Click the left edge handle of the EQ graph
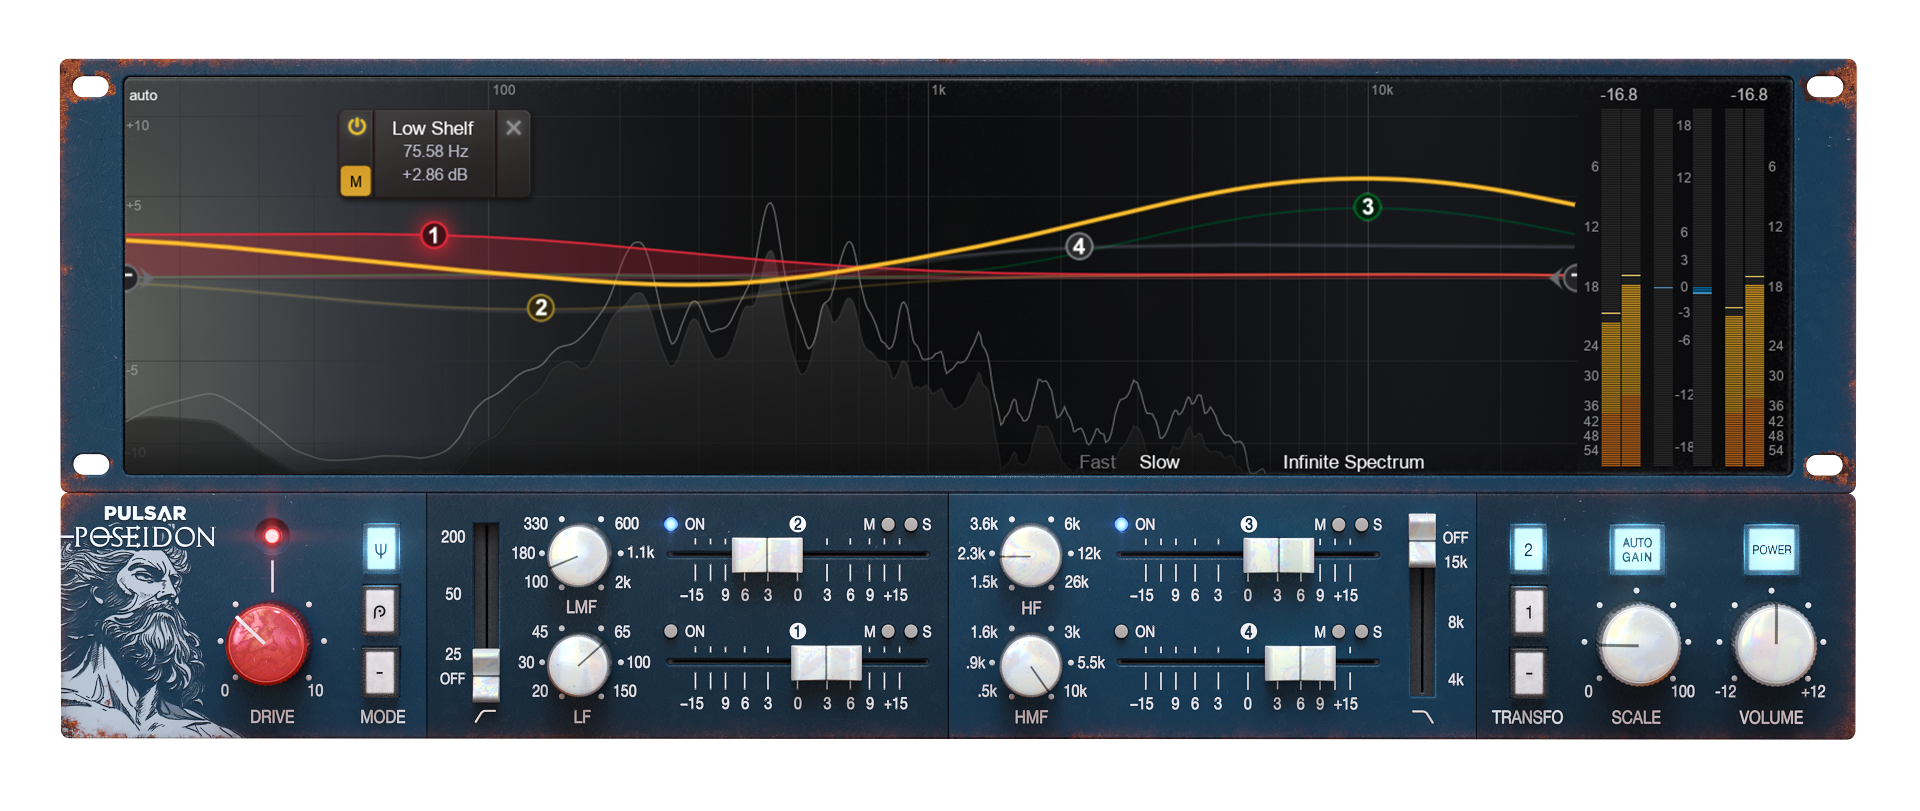Screen dimensions: 1920x811 [x=131, y=276]
